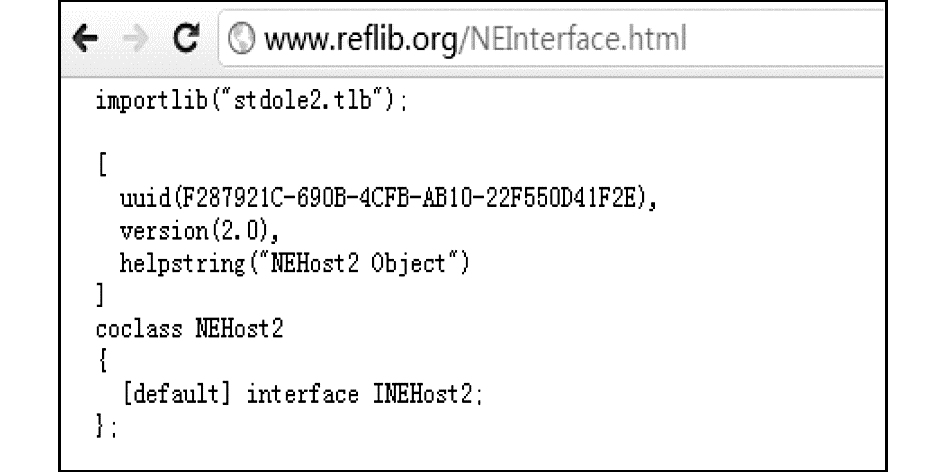Click the "NEHost2 Object" string text
945x472 pixels.
click(x=358, y=263)
